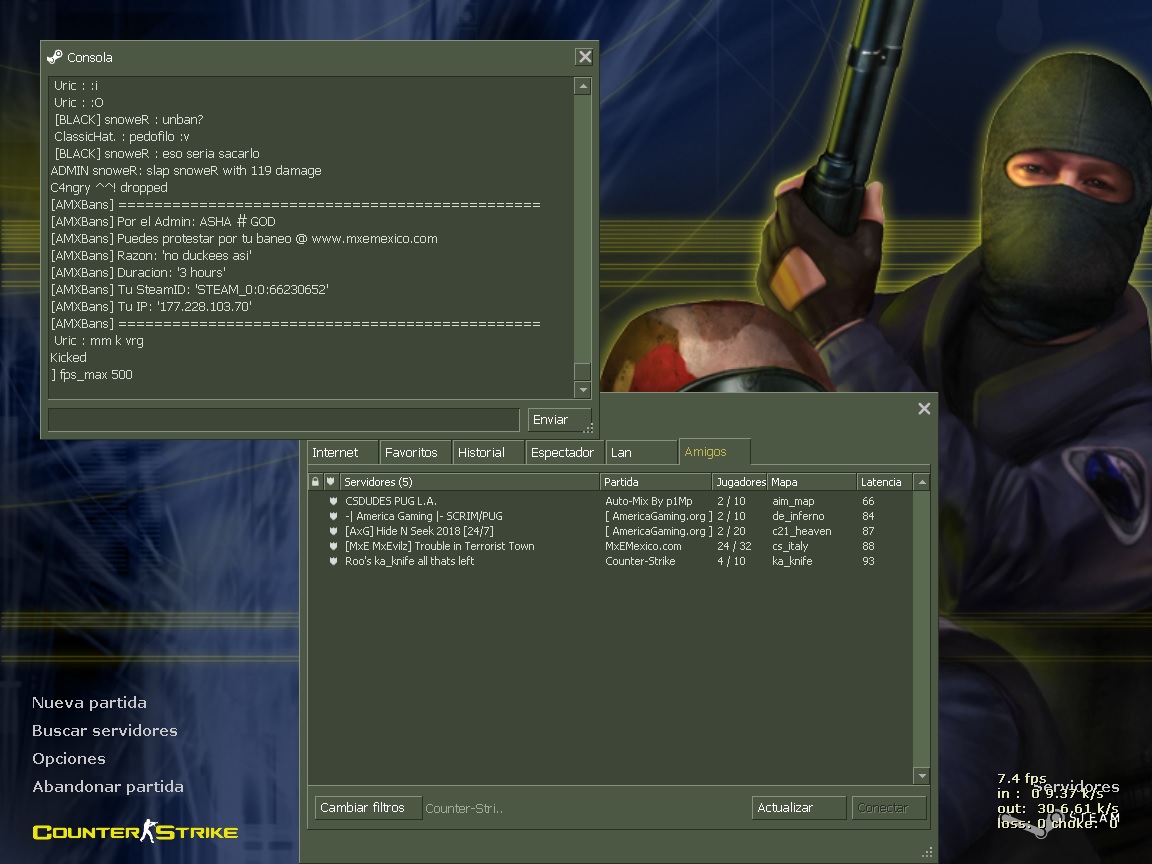Click latency value 93
Image resolution: width=1152 pixels, height=864 pixels.
point(868,561)
